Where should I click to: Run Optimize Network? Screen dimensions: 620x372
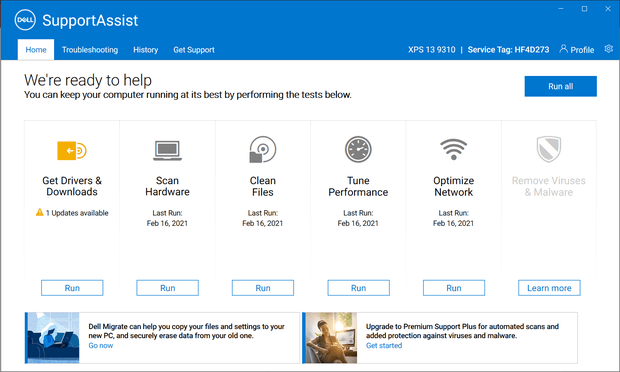point(454,288)
